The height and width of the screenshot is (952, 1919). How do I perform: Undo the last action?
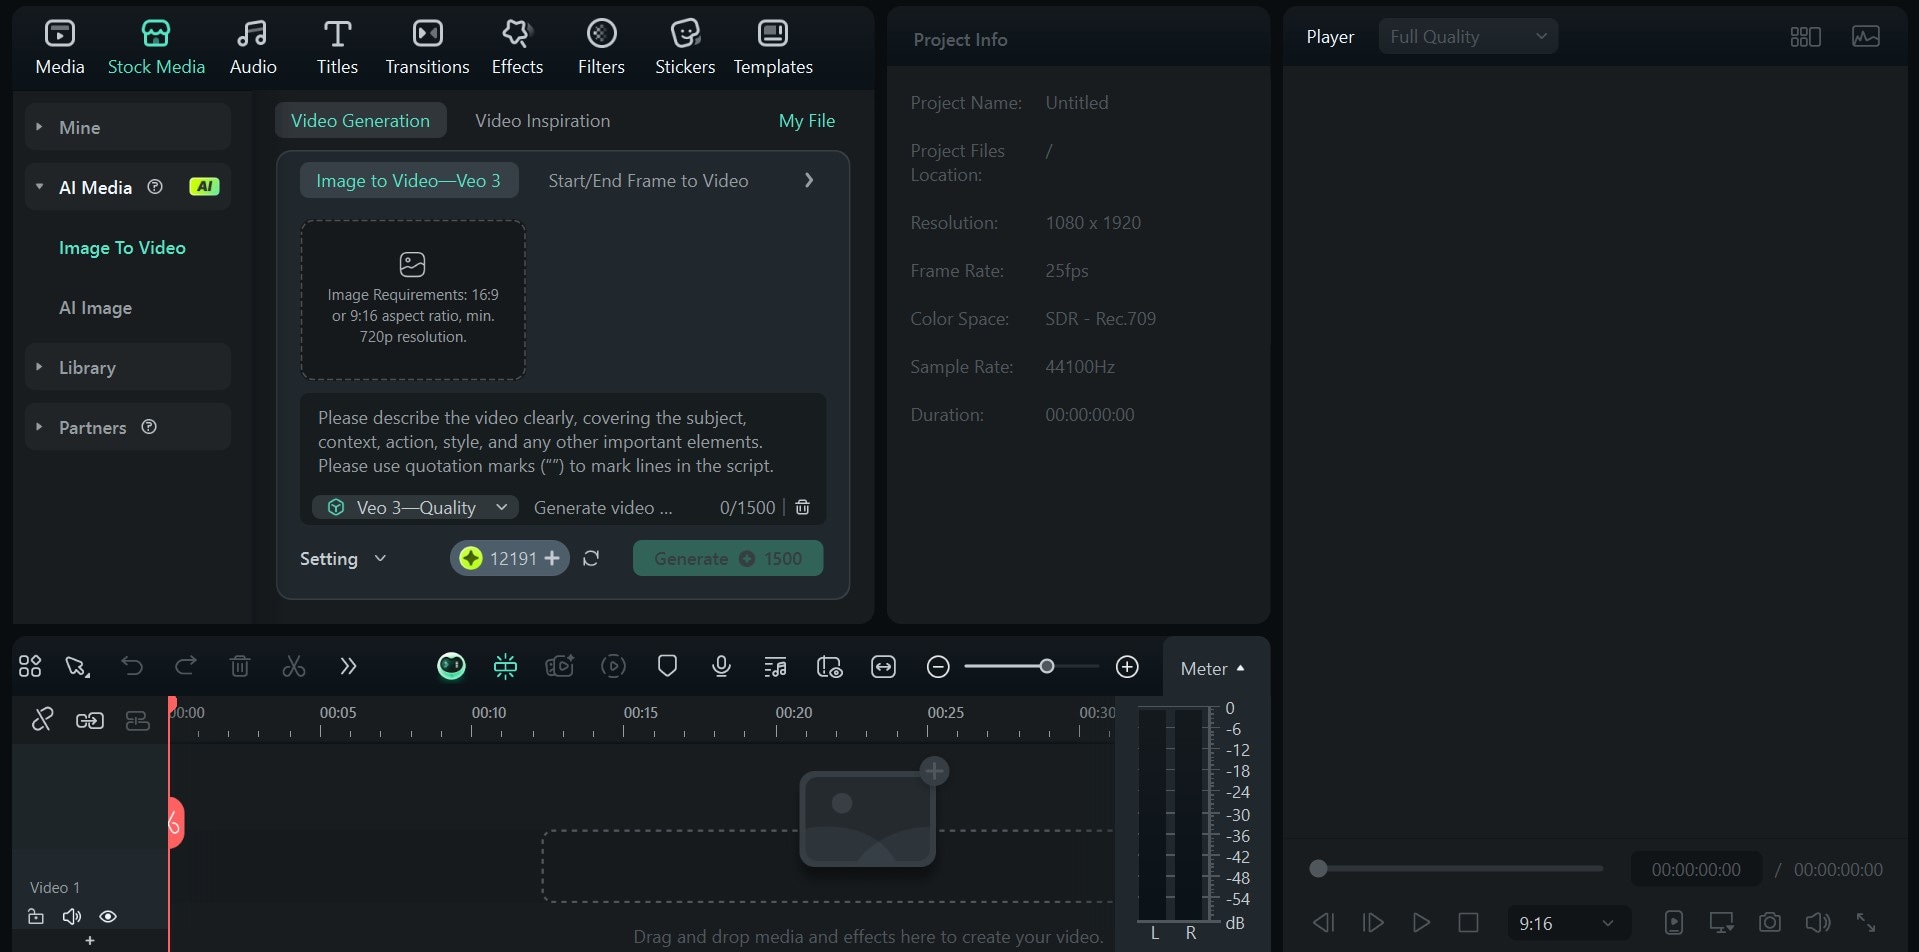tap(132, 667)
